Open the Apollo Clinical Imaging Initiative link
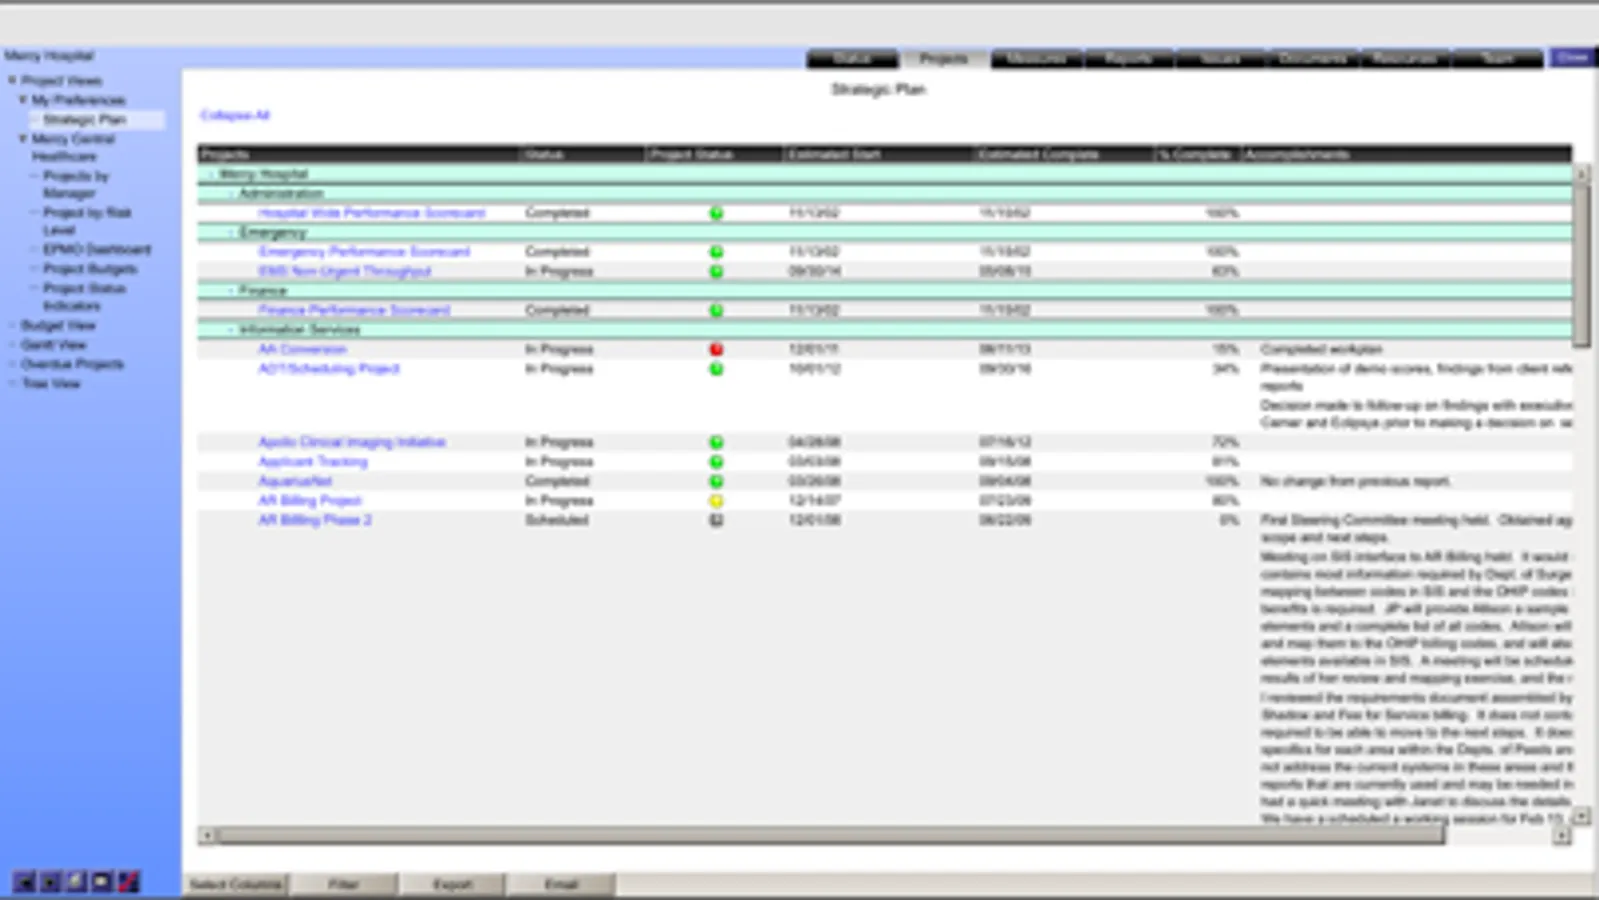The image size is (1599, 900). point(352,442)
